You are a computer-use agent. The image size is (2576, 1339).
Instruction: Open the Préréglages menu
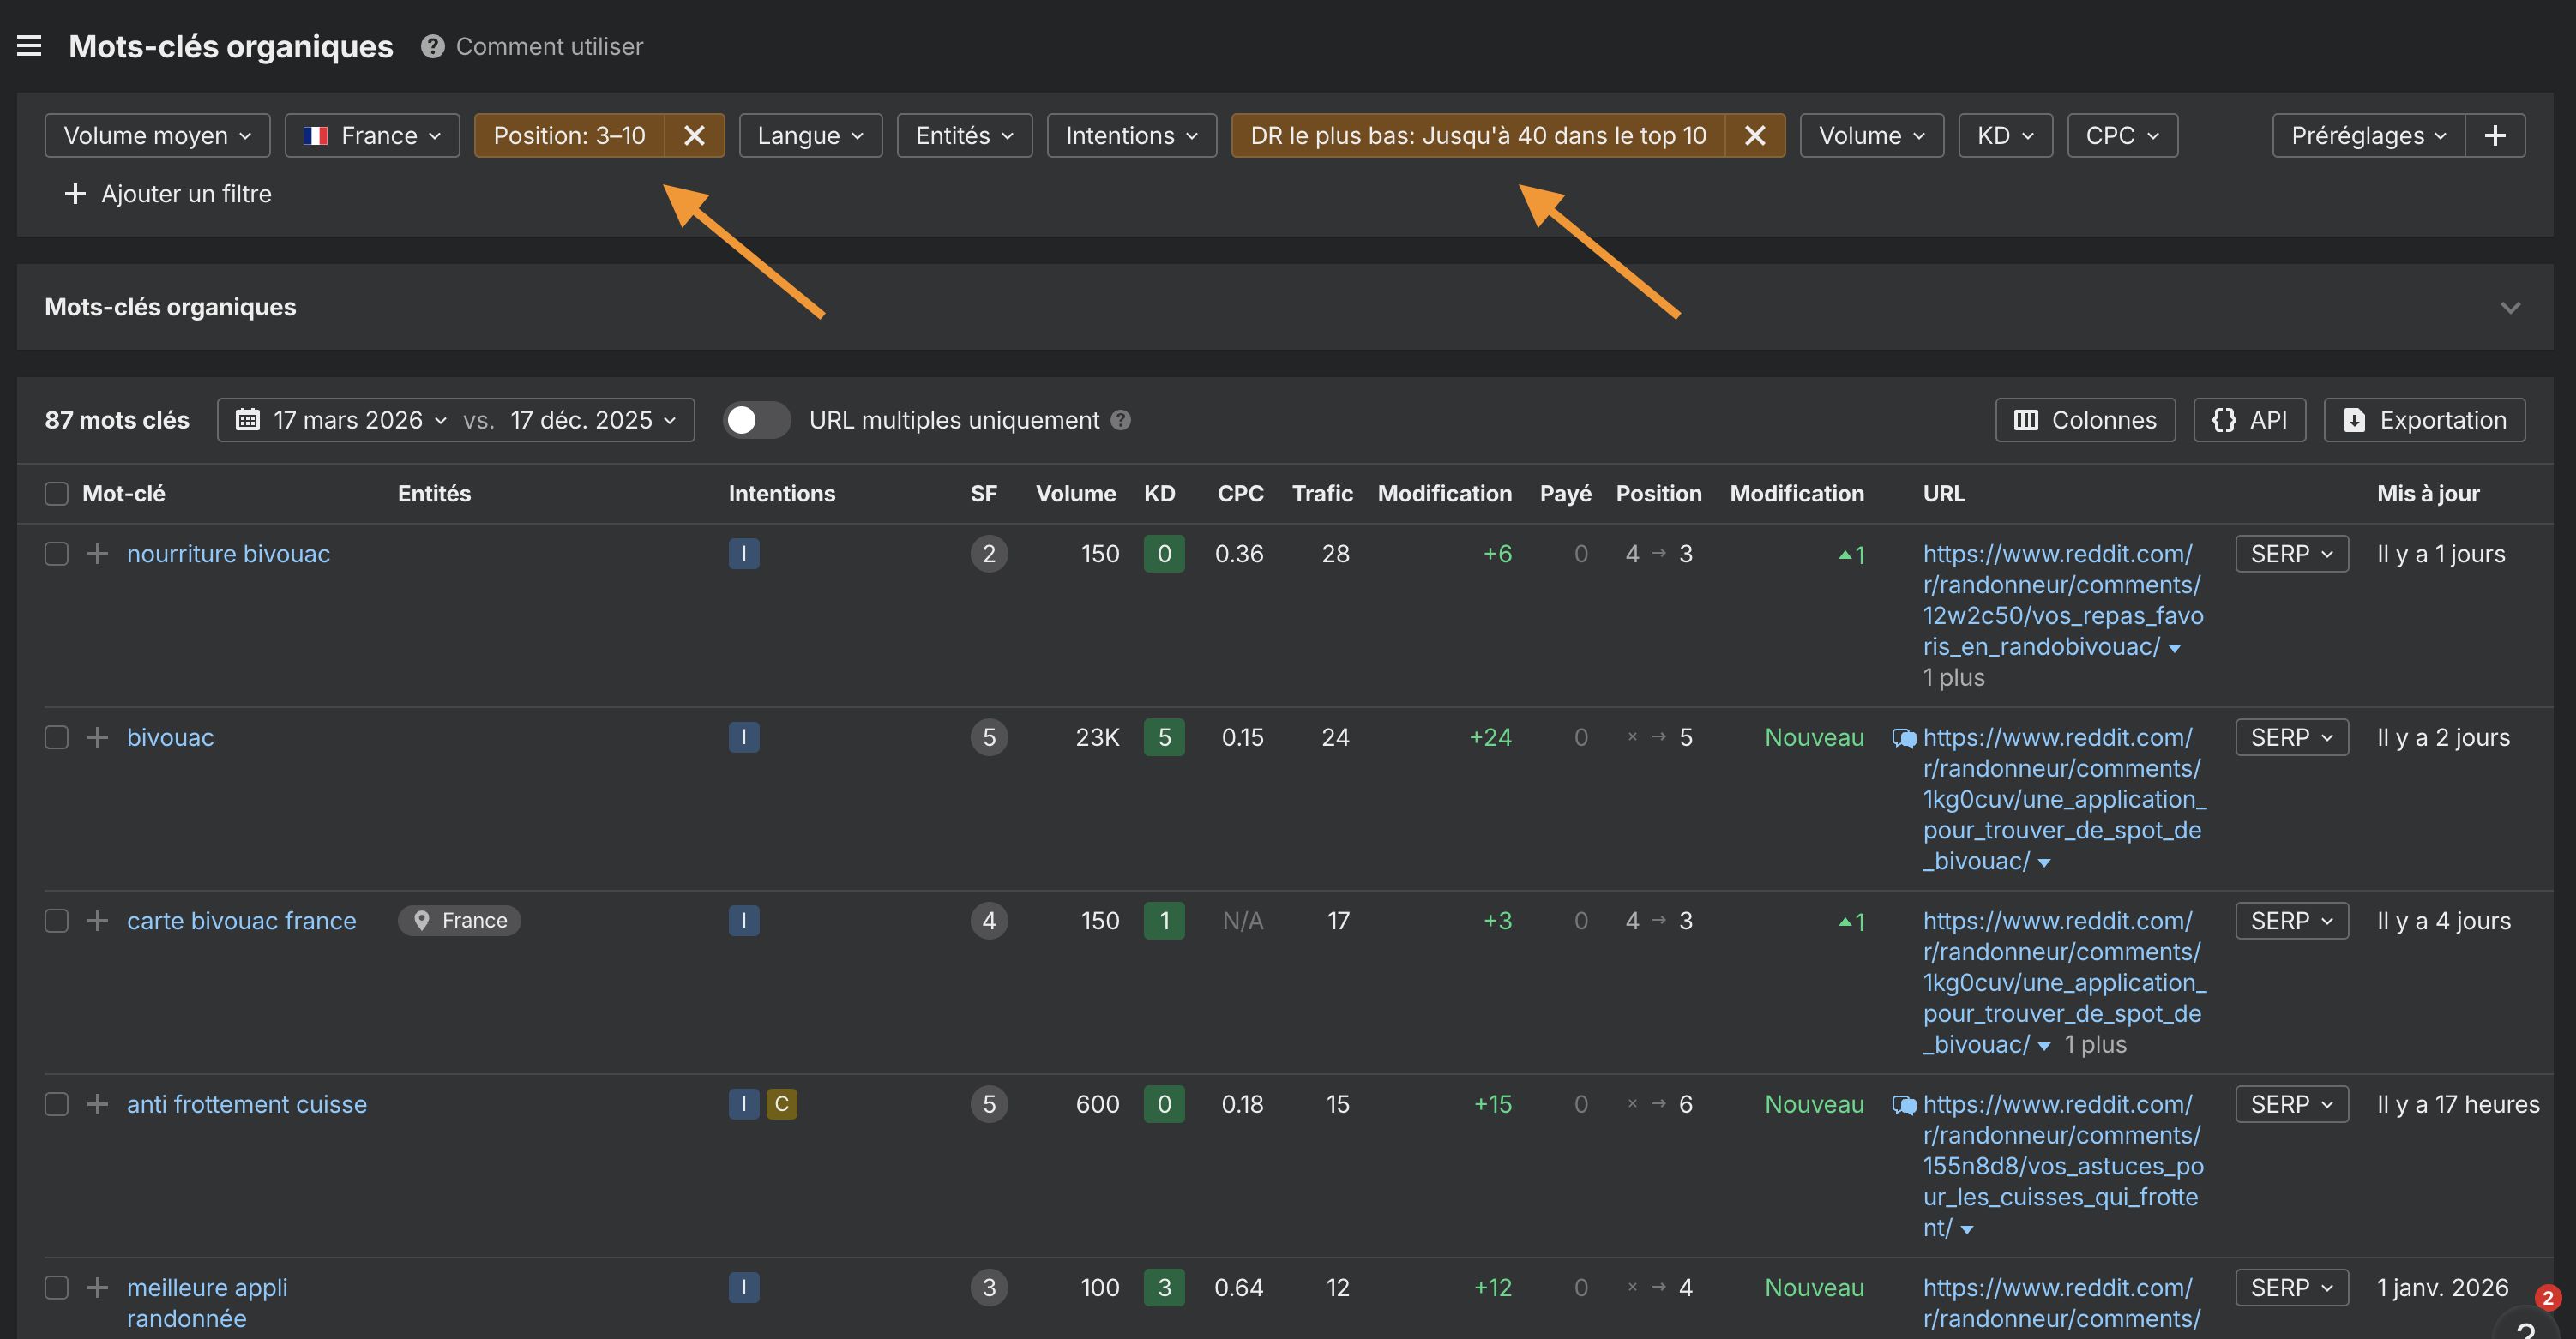coord(2367,135)
